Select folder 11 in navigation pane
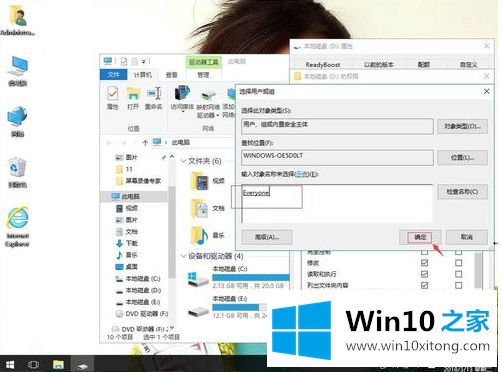Viewport: 502px width, 372px height. 125,169
